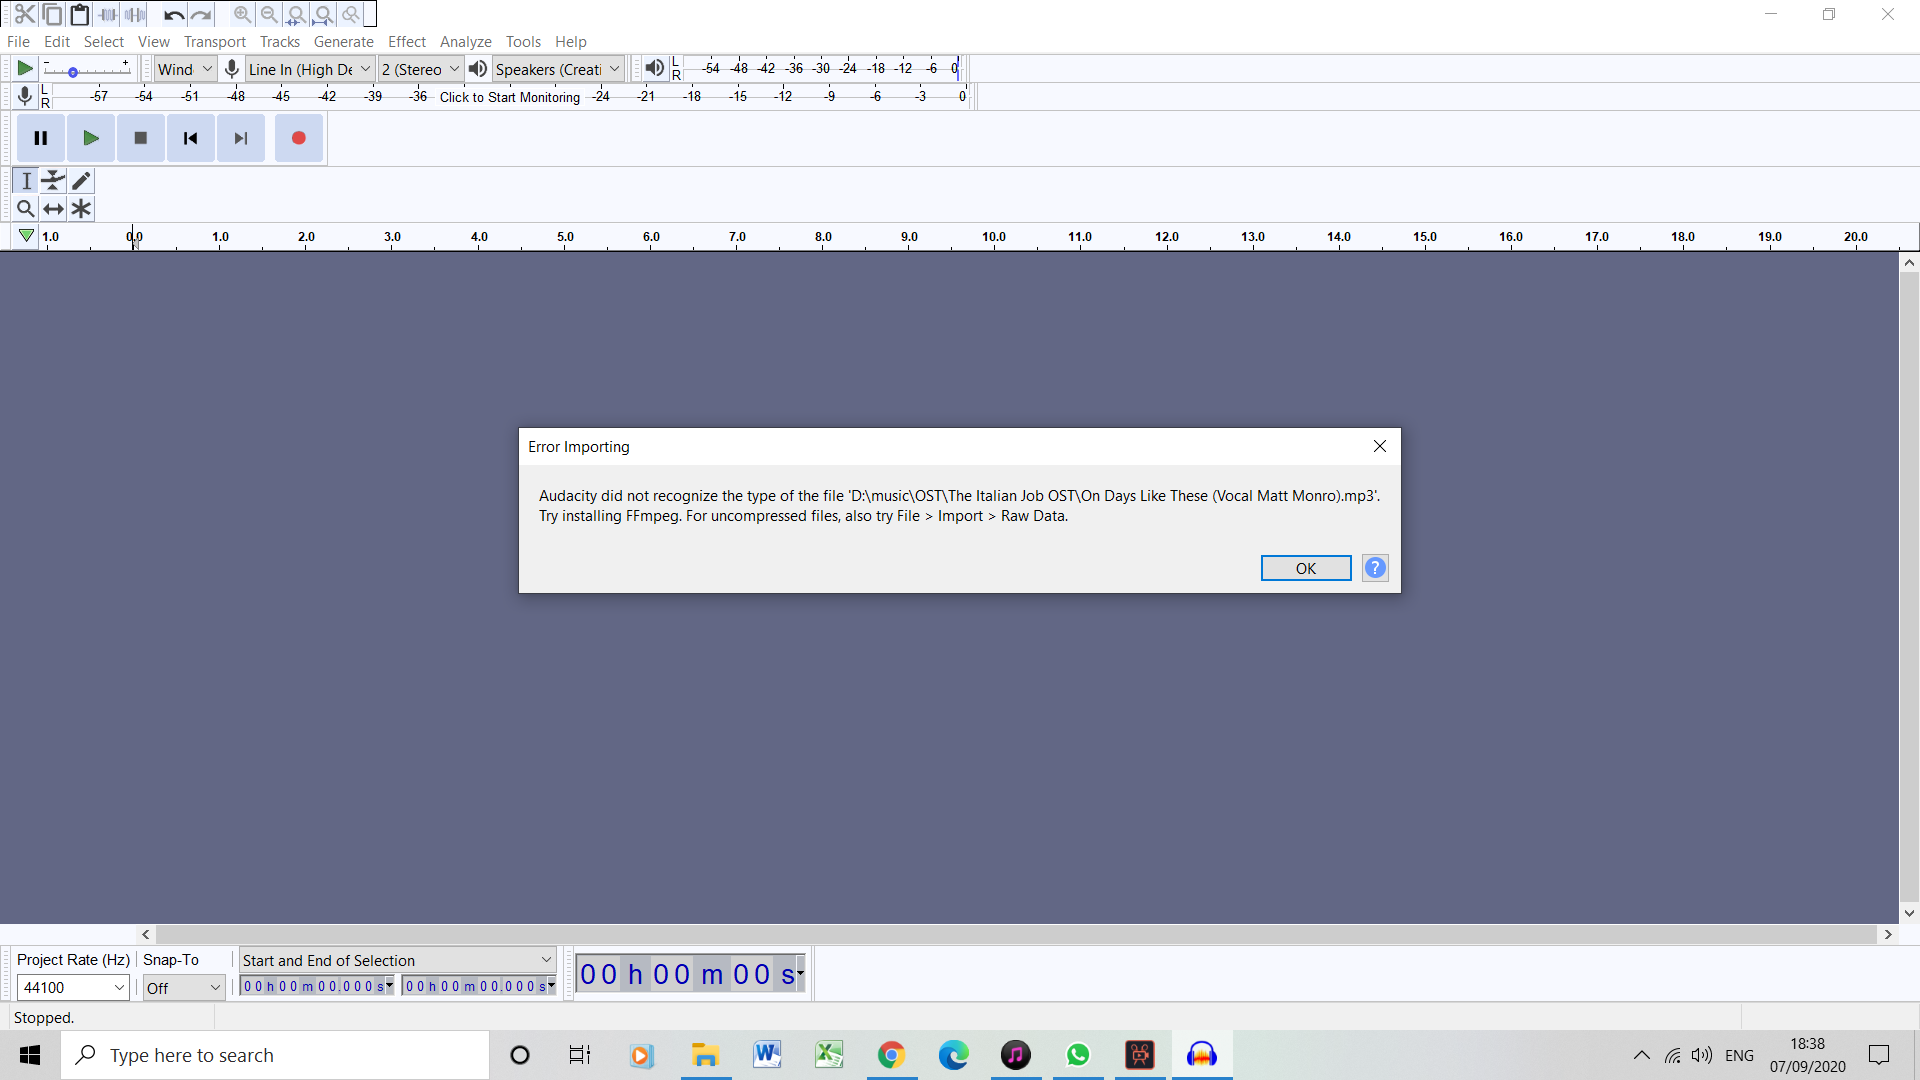Click the Fit selection to width icon
This screenshot has width=1920, height=1080.
pos(296,14)
